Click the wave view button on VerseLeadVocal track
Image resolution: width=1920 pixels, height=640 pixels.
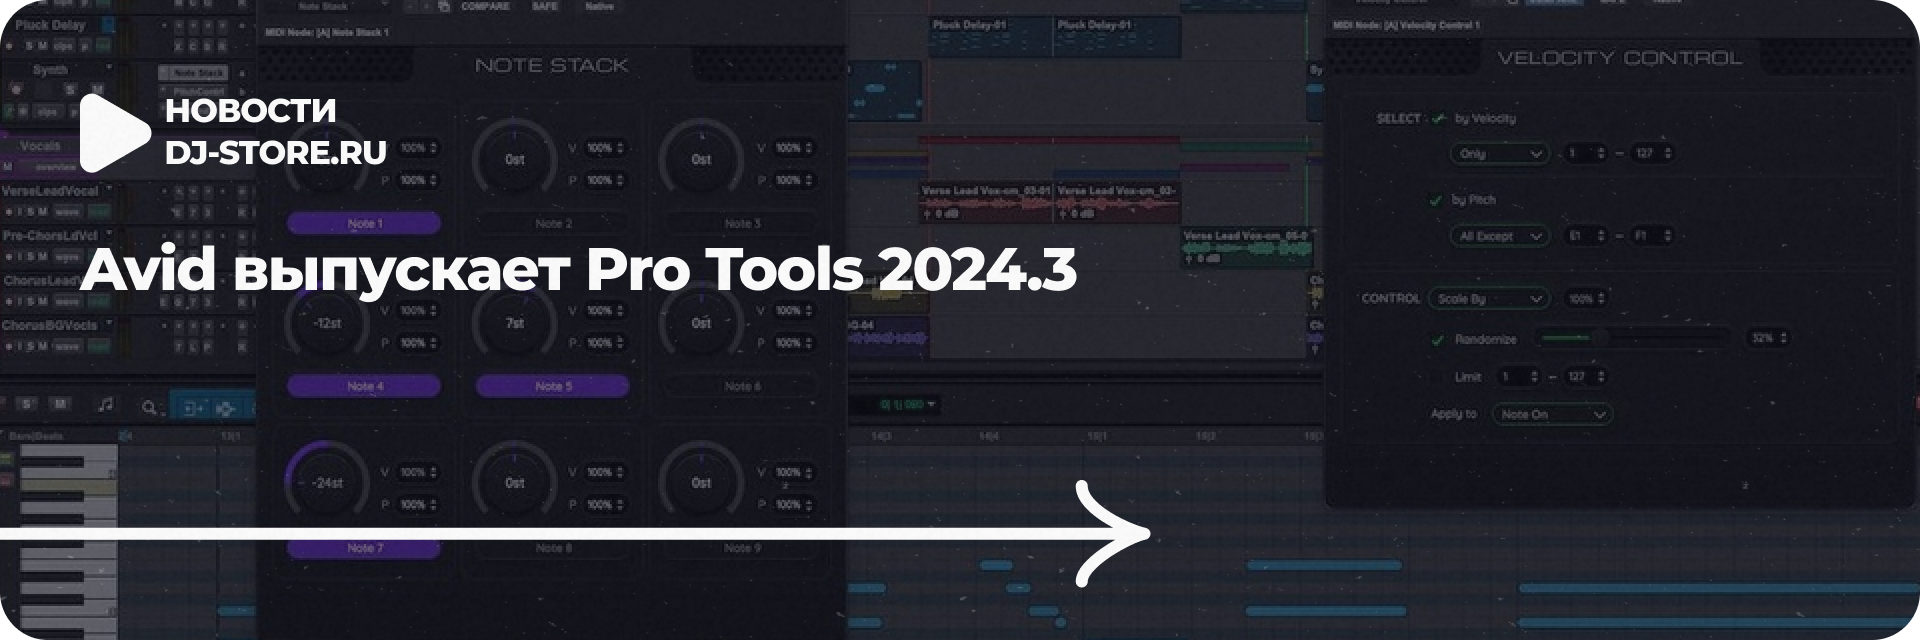[x=67, y=212]
